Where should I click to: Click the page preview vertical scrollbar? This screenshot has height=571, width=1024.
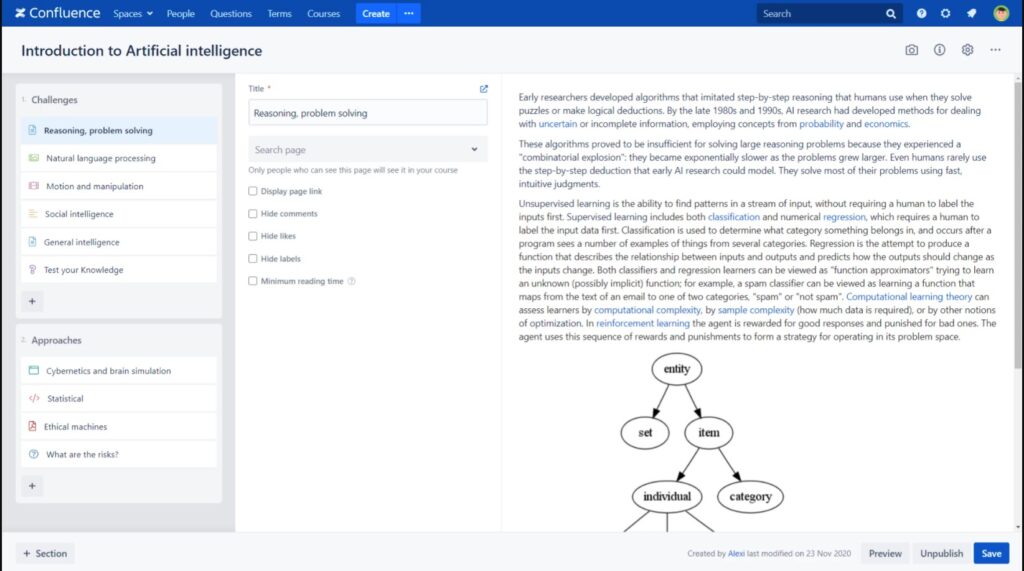1018,225
